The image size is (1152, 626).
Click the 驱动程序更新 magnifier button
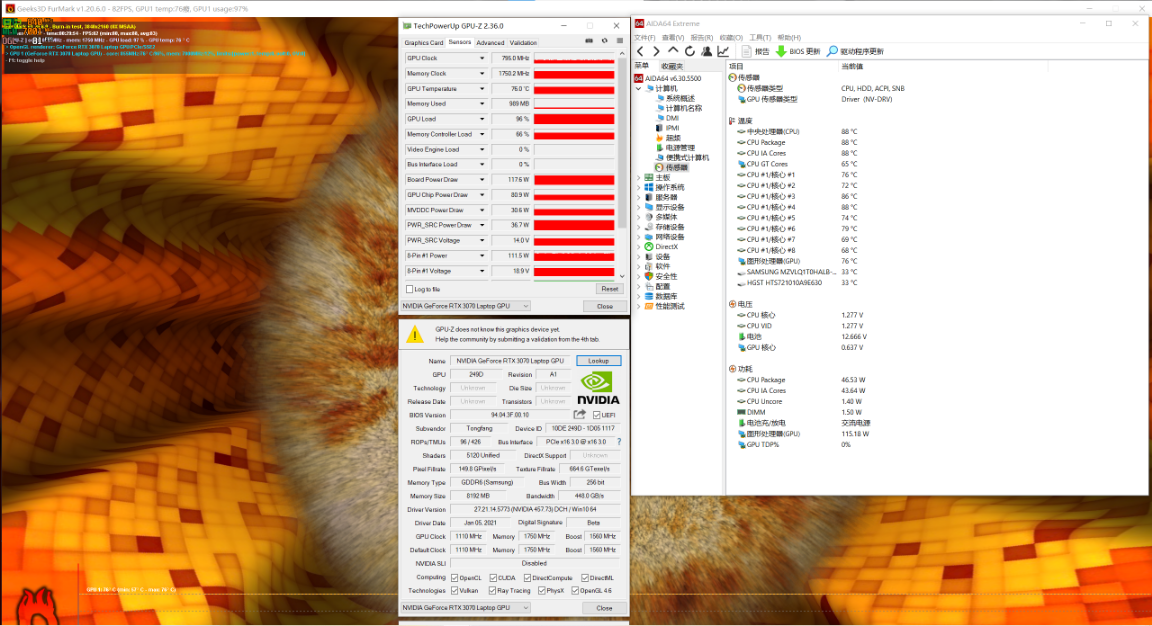coord(855,51)
